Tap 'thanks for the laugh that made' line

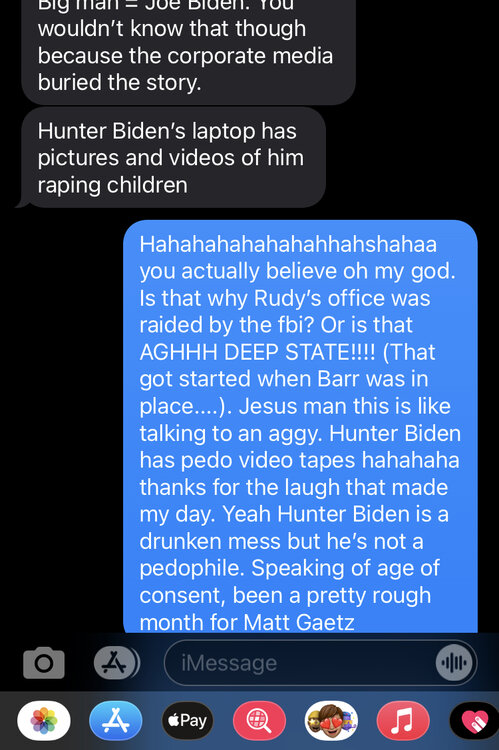(x=294, y=487)
